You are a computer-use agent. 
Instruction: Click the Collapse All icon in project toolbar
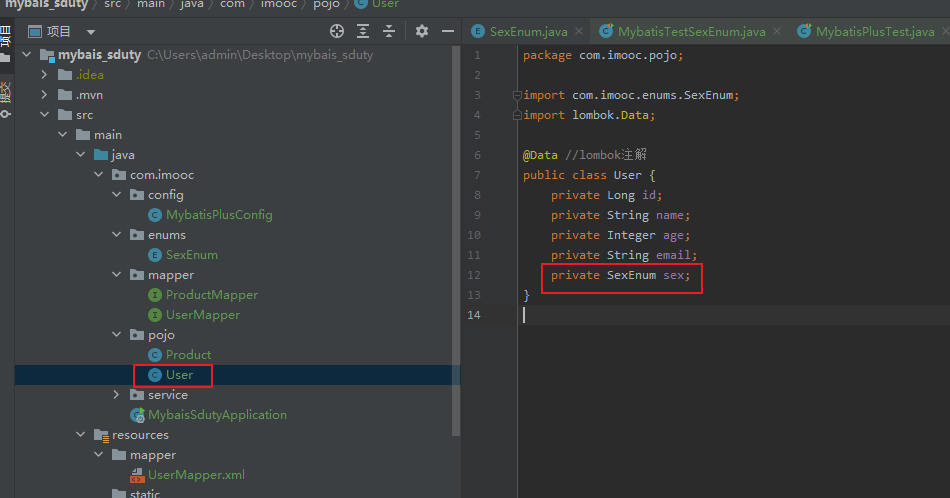point(389,32)
